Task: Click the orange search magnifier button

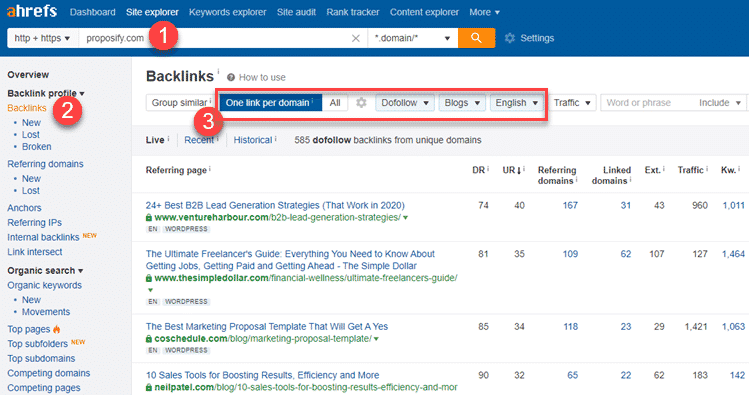Action: (x=476, y=38)
